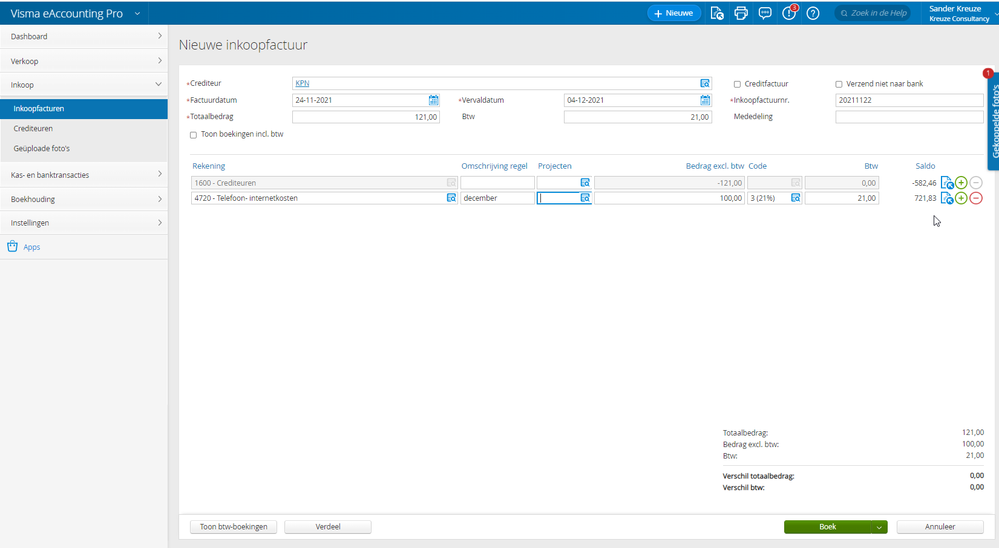Toggle Toon boekingen incl. btw checkbox

click(x=193, y=134)
